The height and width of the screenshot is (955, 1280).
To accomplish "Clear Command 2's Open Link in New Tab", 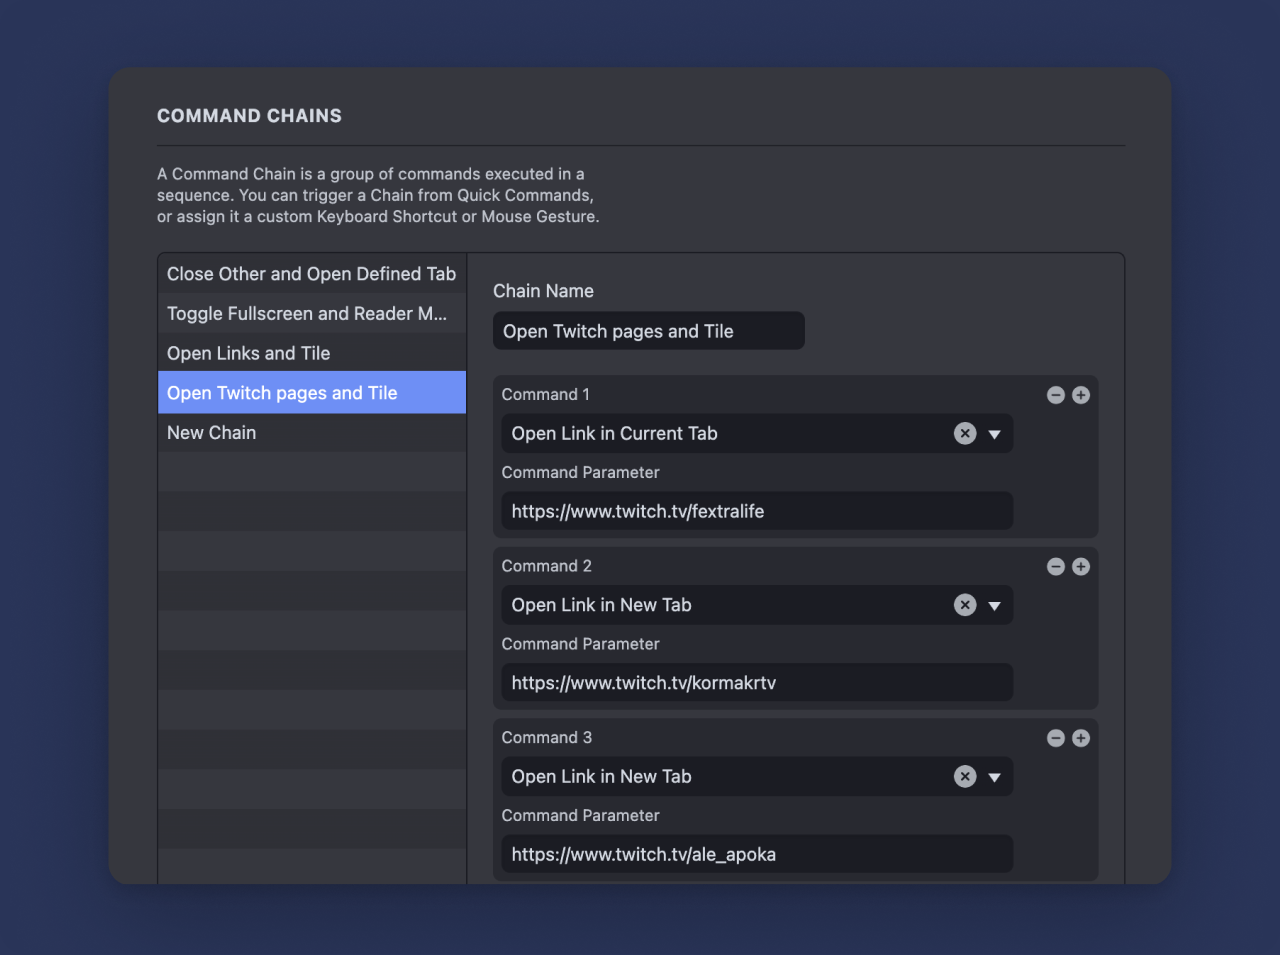I will (965, 605).
